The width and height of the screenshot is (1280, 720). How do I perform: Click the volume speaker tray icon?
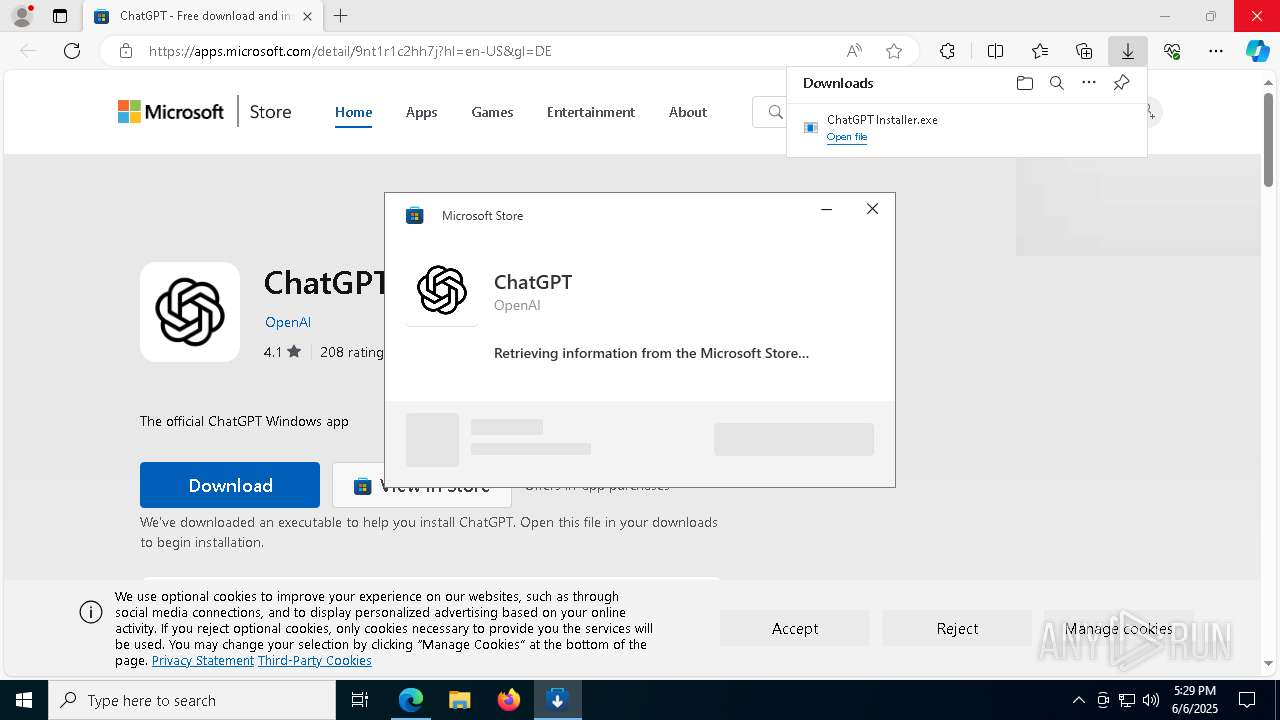pyautogui.click(x=1151, y=700)
